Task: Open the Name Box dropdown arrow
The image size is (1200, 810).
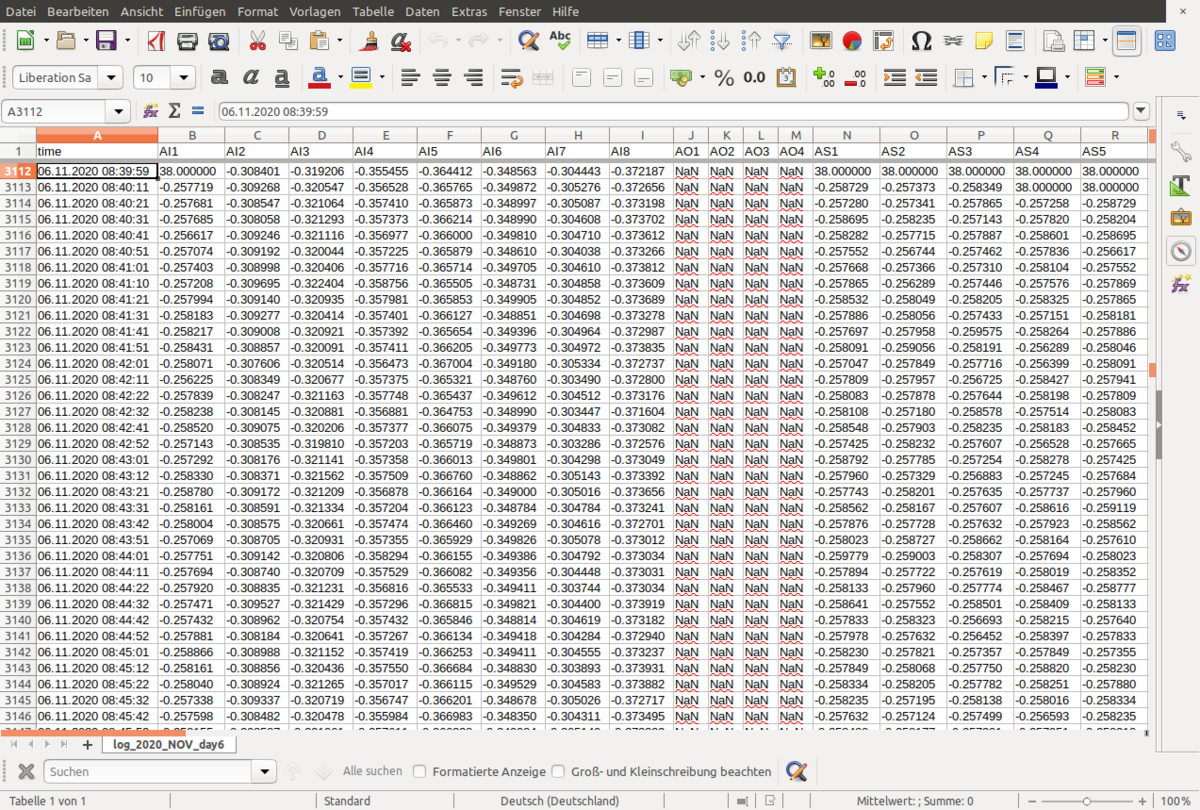Action: [120, 111]
